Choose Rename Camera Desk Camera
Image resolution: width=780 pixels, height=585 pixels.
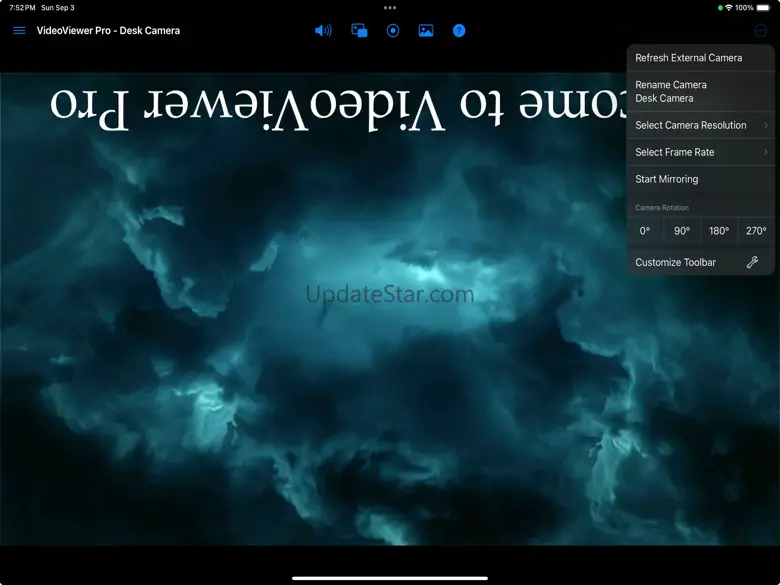click(x=700, y=92)
